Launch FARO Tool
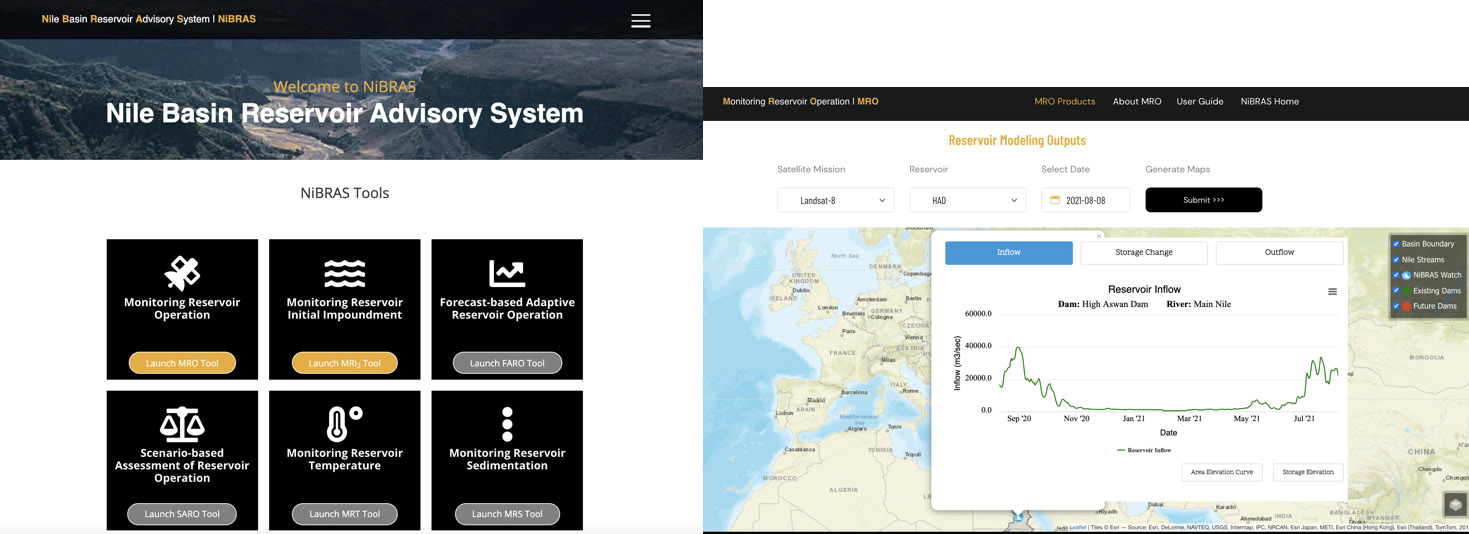Image resolution: width=1469 pixels, height=534 pixels. [x=507, y=363]
